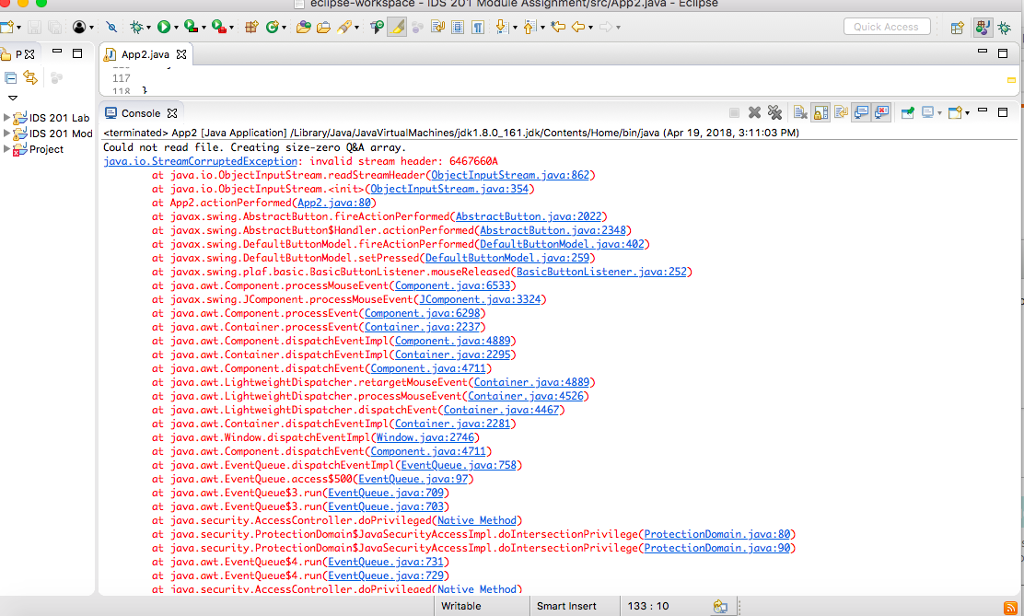Clear the Console output
The image size is (1024, 616).
click(799, 112)
